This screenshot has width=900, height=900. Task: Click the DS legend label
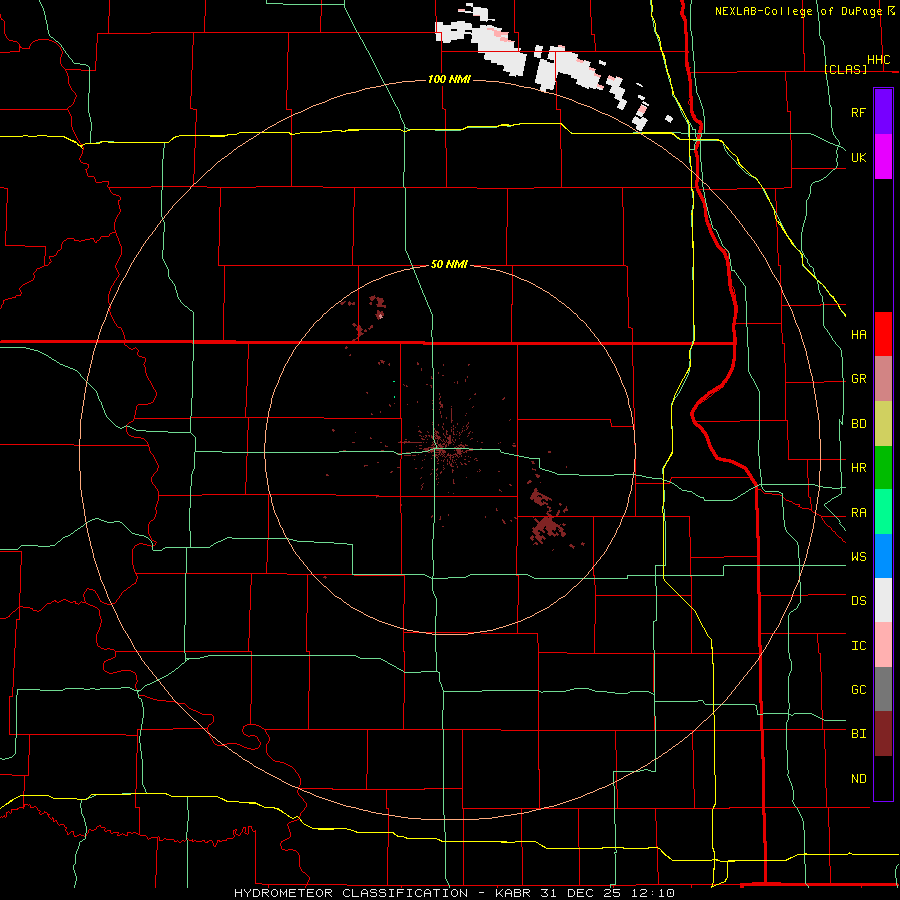click(x=858, y=601)
